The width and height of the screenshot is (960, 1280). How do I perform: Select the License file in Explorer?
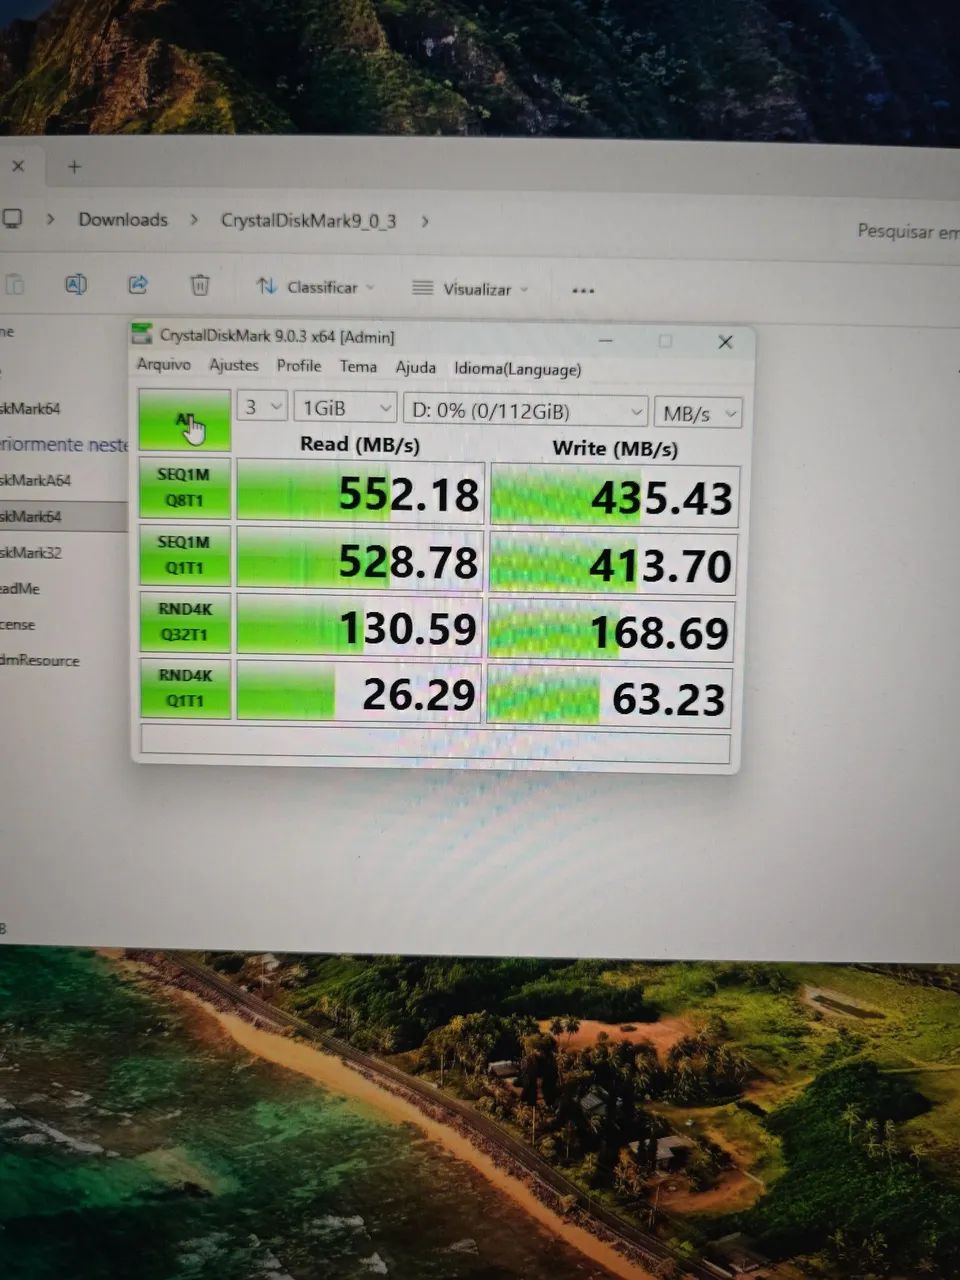18,624
